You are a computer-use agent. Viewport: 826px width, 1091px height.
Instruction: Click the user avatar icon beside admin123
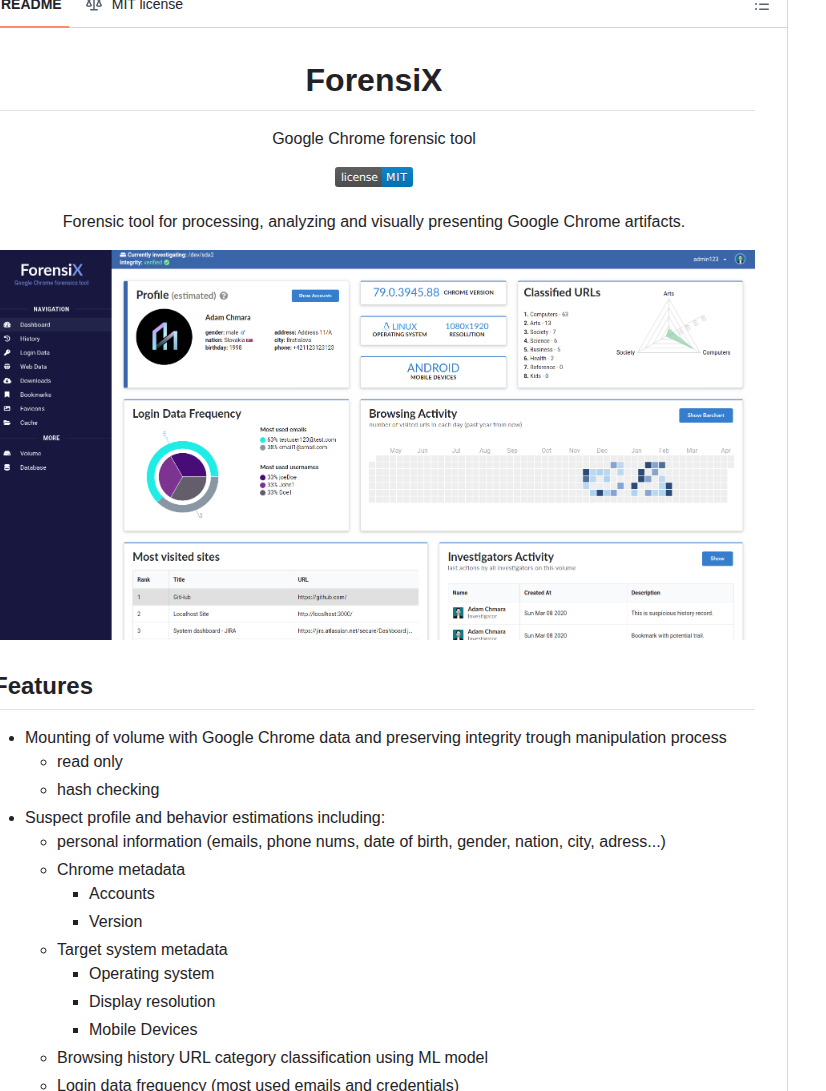(740, 259)
